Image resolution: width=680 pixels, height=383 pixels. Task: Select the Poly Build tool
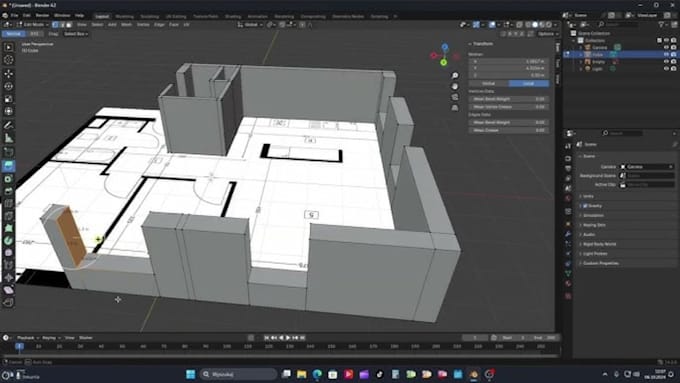9,228
